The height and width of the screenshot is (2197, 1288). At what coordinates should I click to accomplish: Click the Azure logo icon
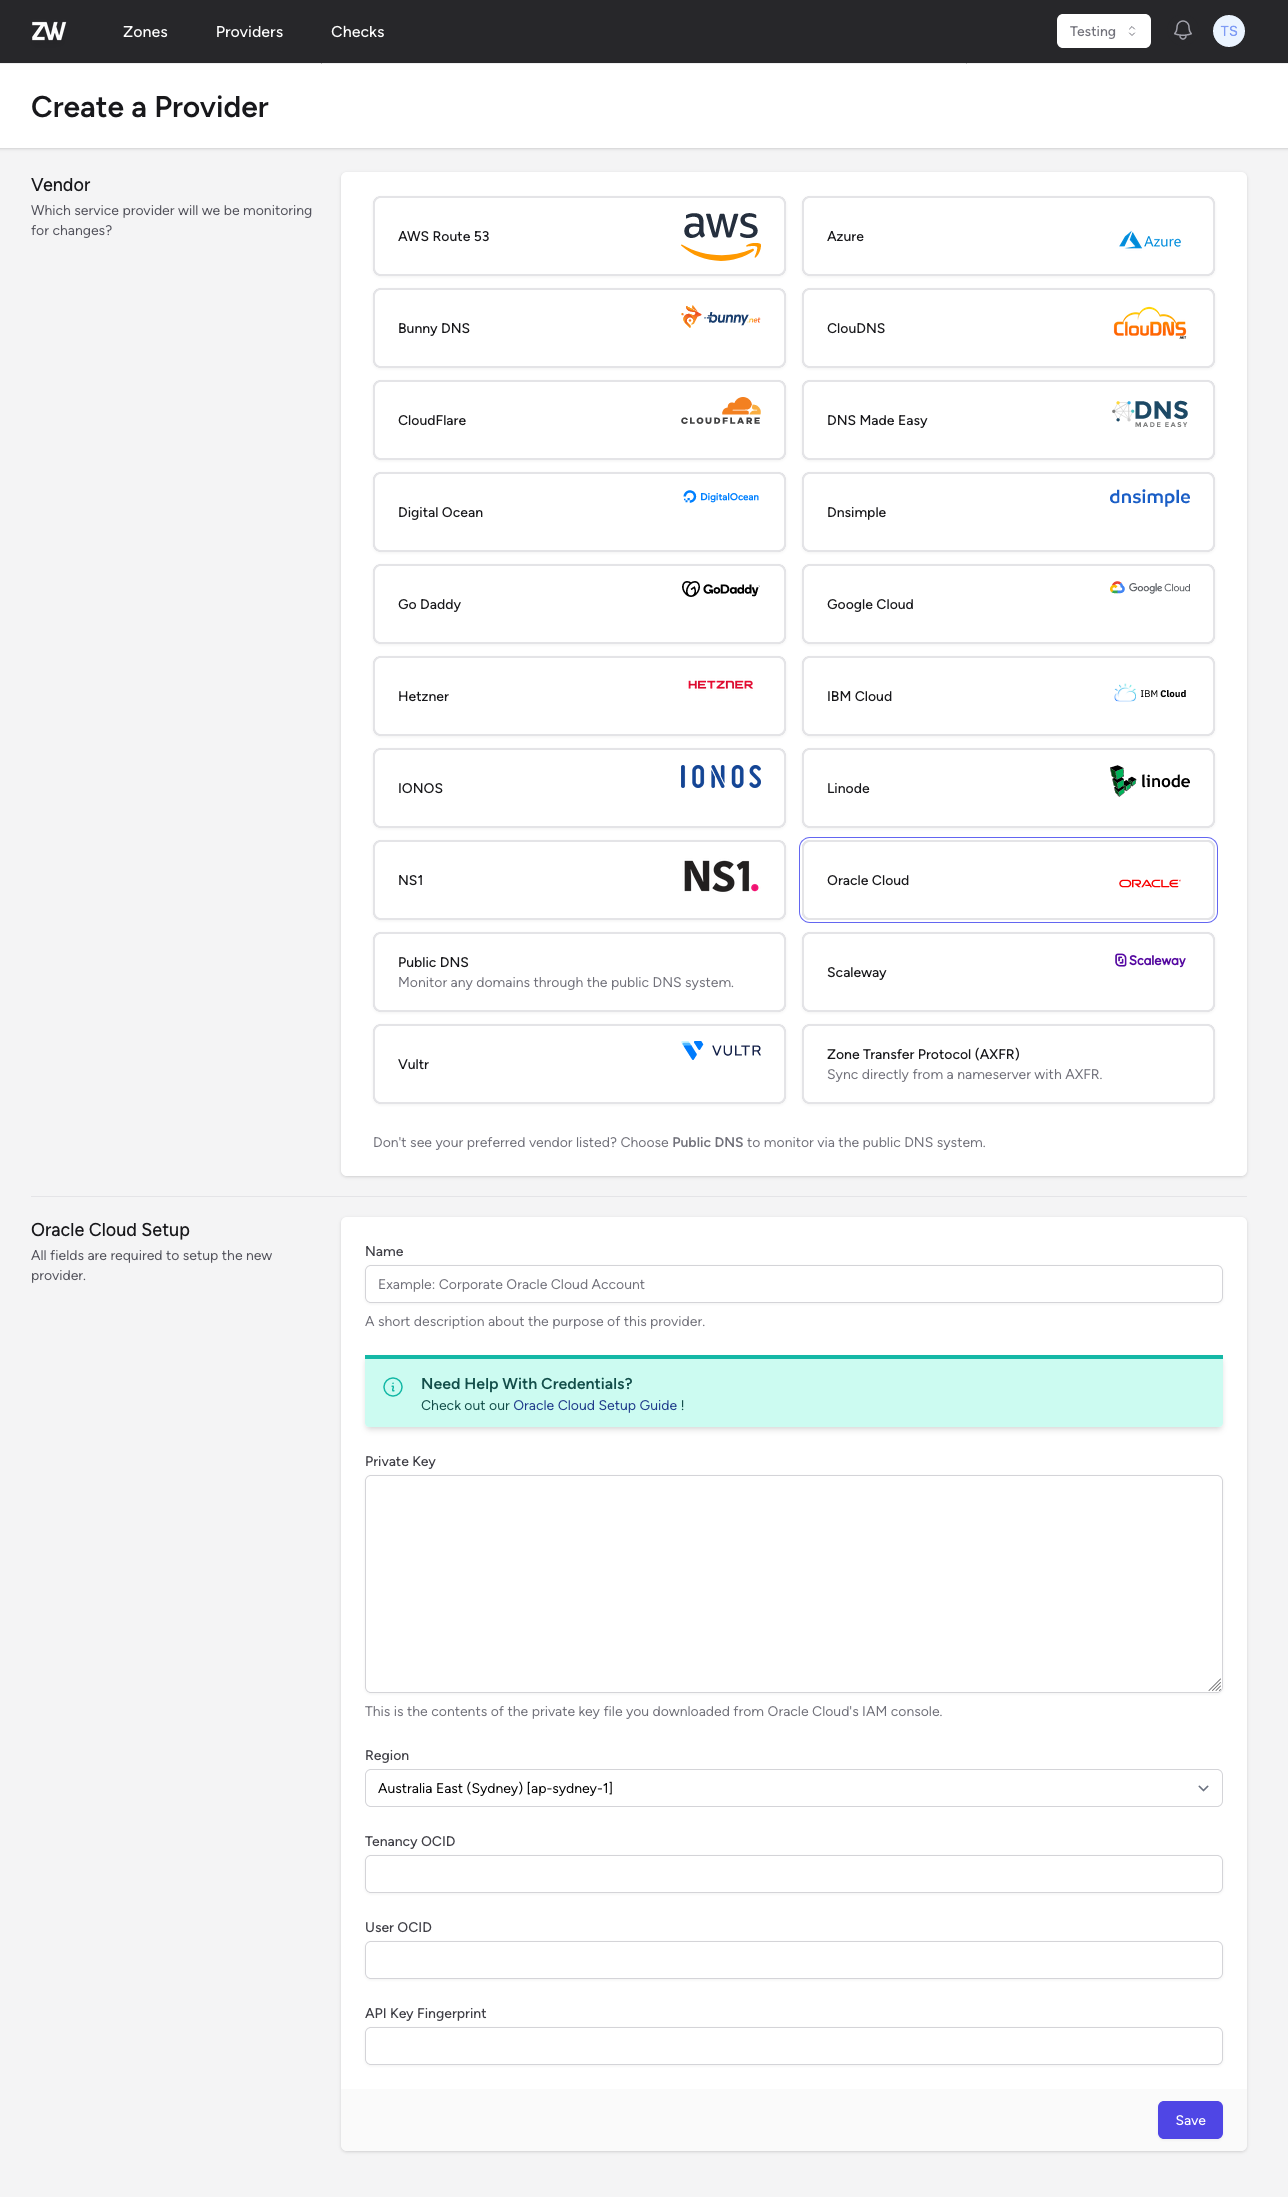click(1150, 240)
